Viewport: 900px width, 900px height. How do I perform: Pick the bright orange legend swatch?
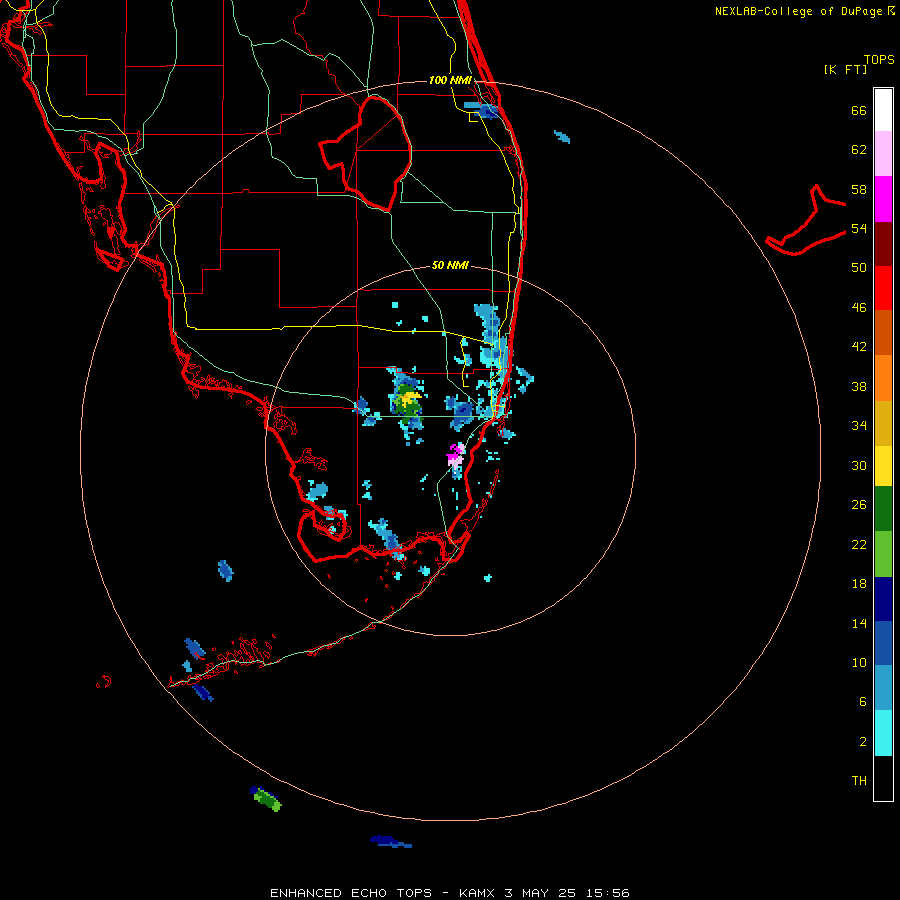[883, 378]
